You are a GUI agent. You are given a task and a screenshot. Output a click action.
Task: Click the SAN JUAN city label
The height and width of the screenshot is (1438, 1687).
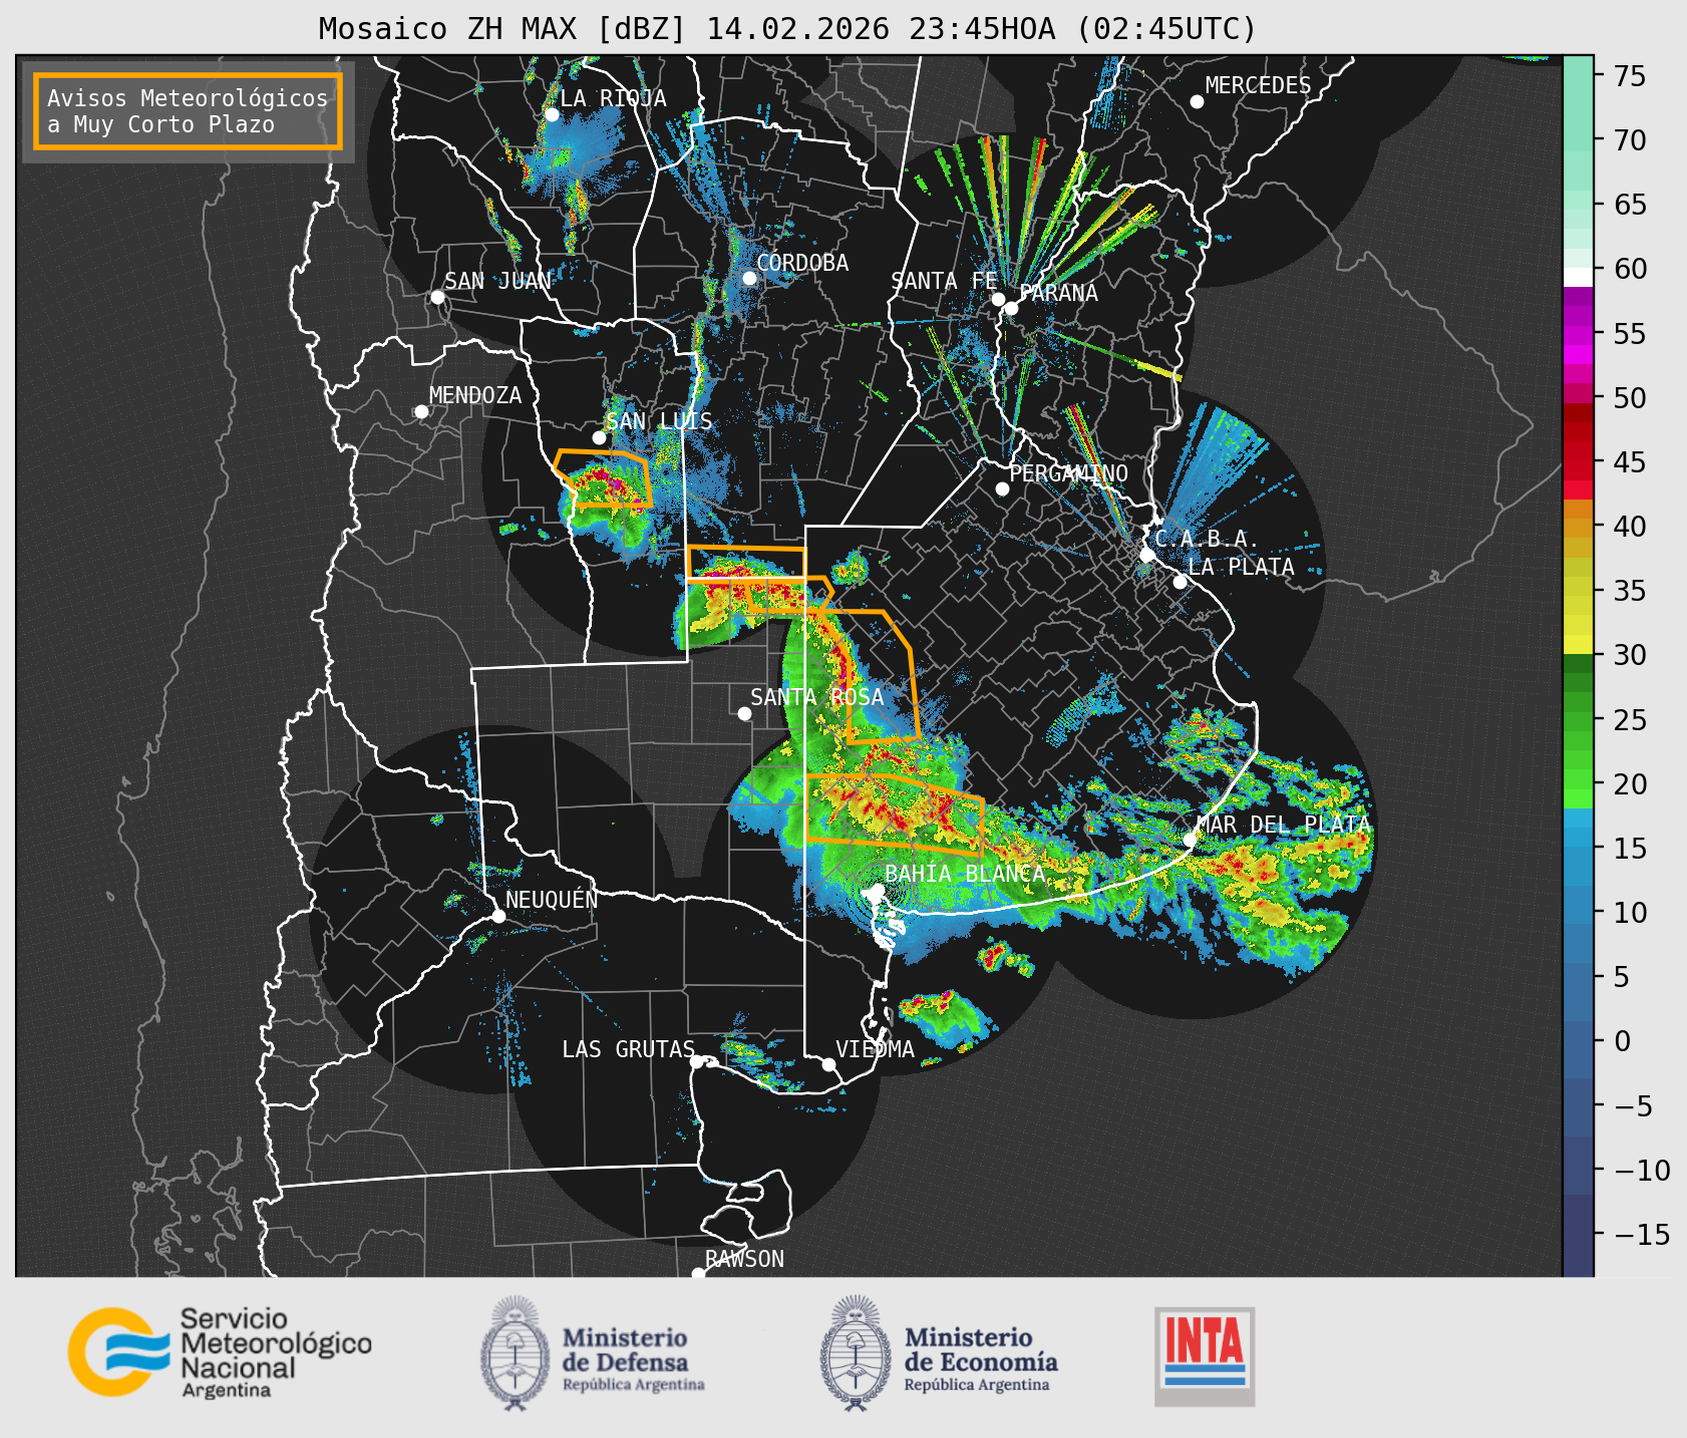click(x=497, y=281)
